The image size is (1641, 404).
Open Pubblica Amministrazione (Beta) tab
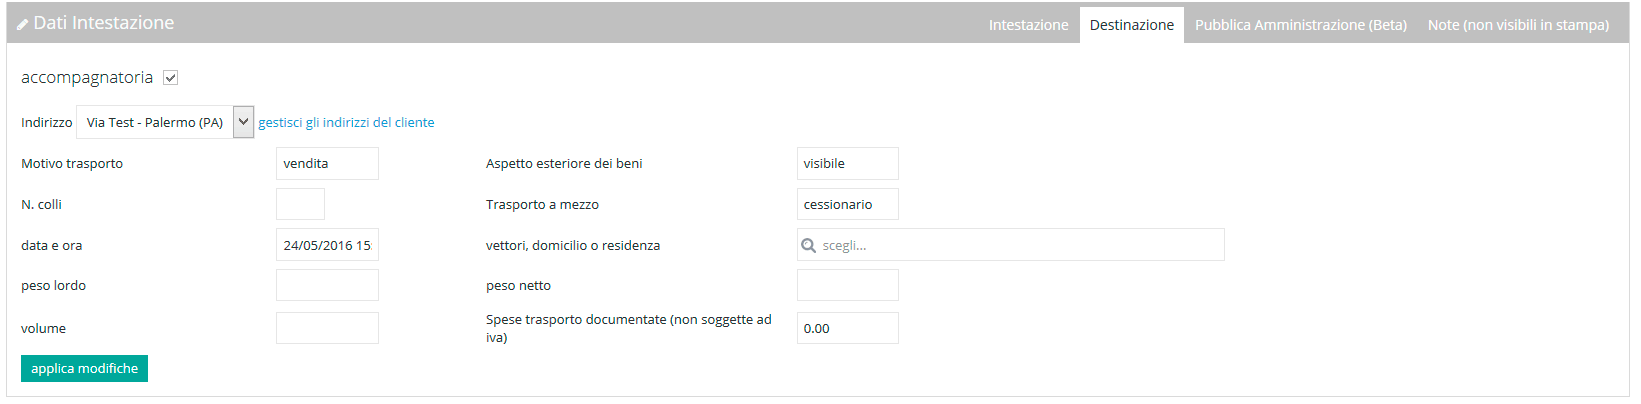(1300, 25)
